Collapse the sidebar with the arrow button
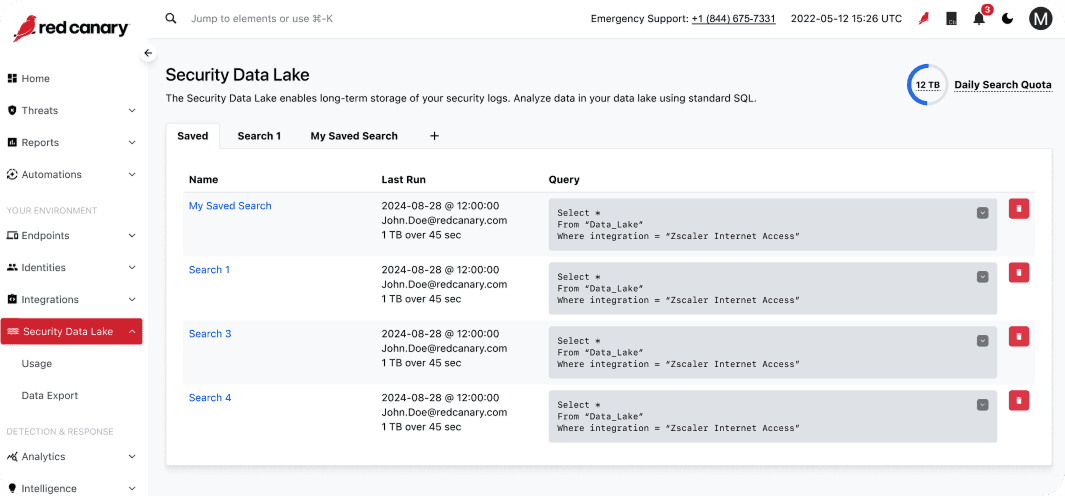This screenshot has height=496, width=1065. (x=148, y=53)
